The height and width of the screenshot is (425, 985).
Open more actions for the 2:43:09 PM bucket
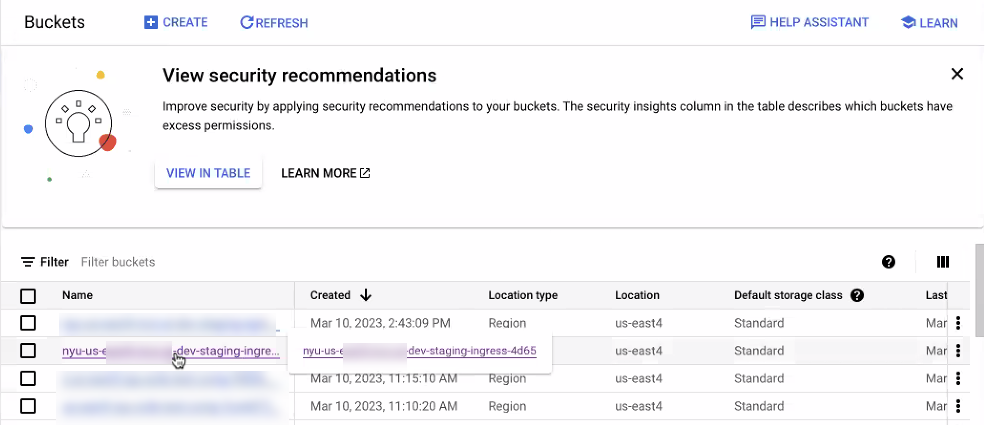958,323
